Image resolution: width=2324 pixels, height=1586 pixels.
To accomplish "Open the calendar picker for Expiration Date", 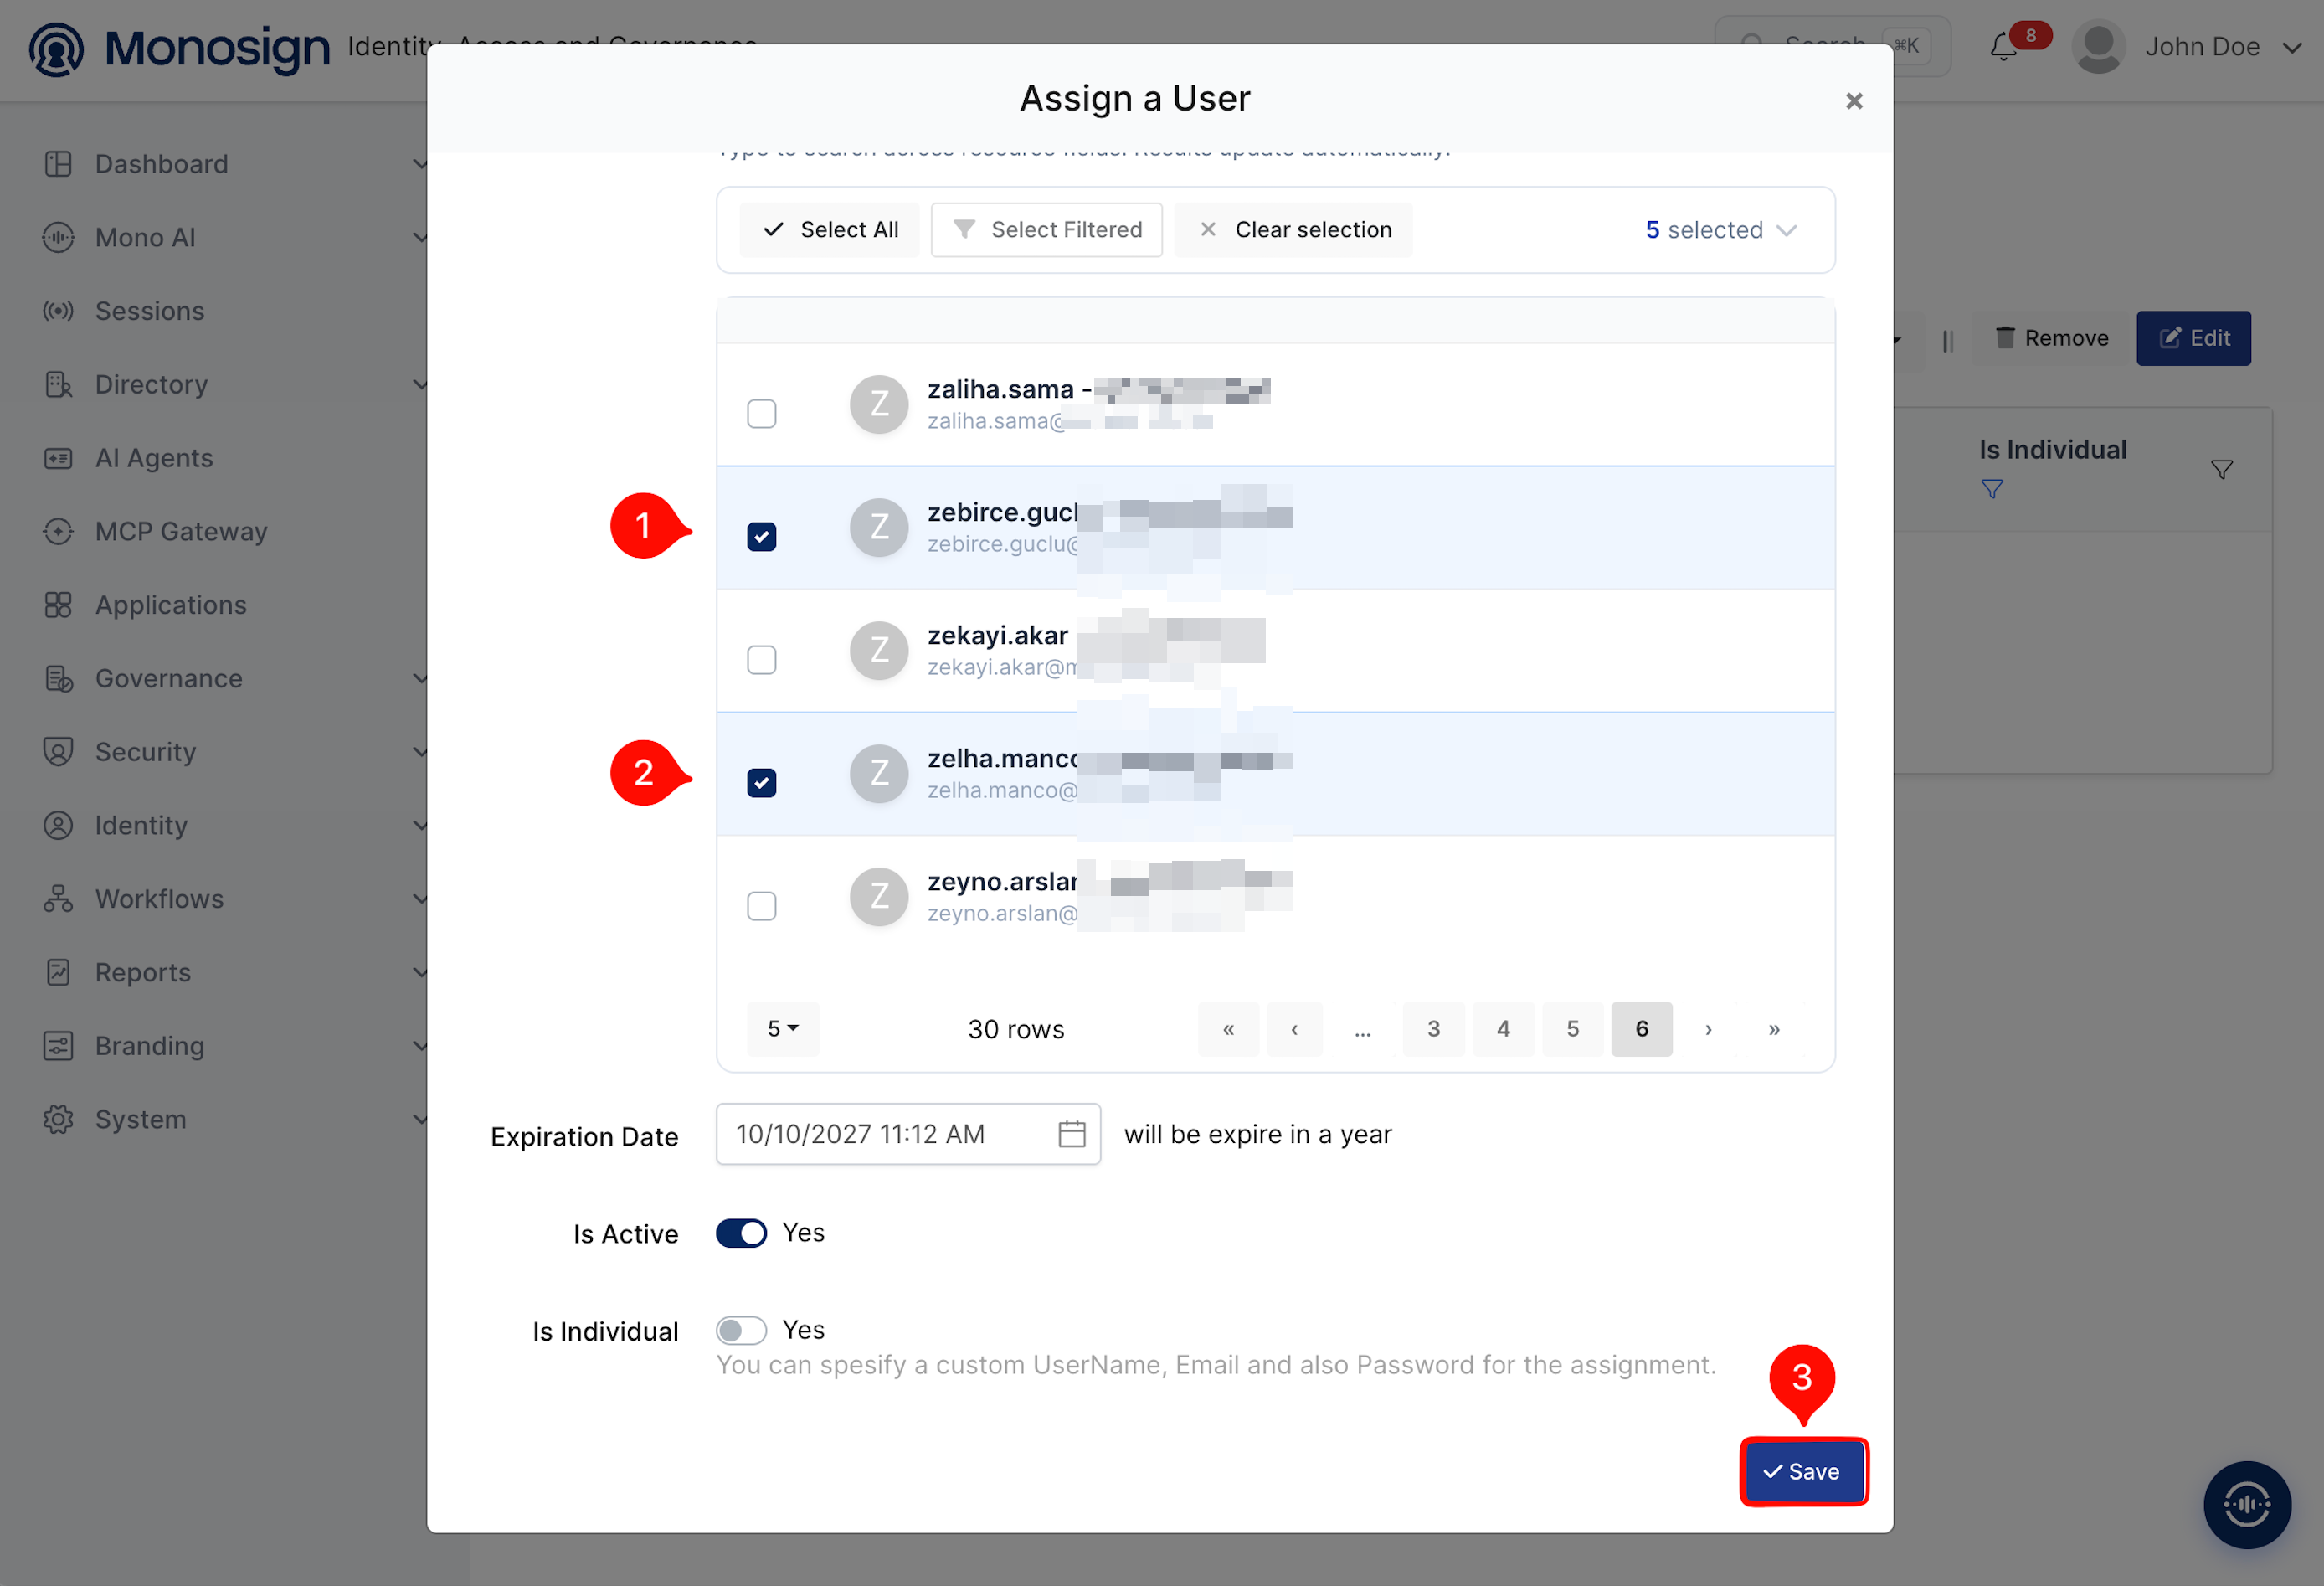I will click(x=1071, y=1134).
